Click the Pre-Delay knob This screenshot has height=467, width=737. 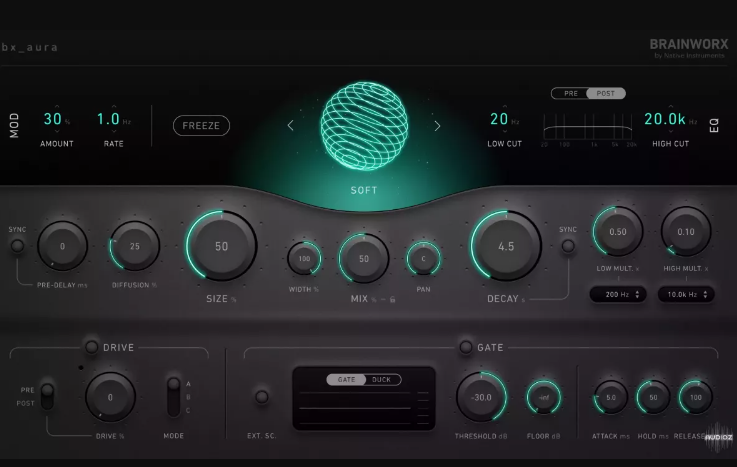click(x=63, y=246)
